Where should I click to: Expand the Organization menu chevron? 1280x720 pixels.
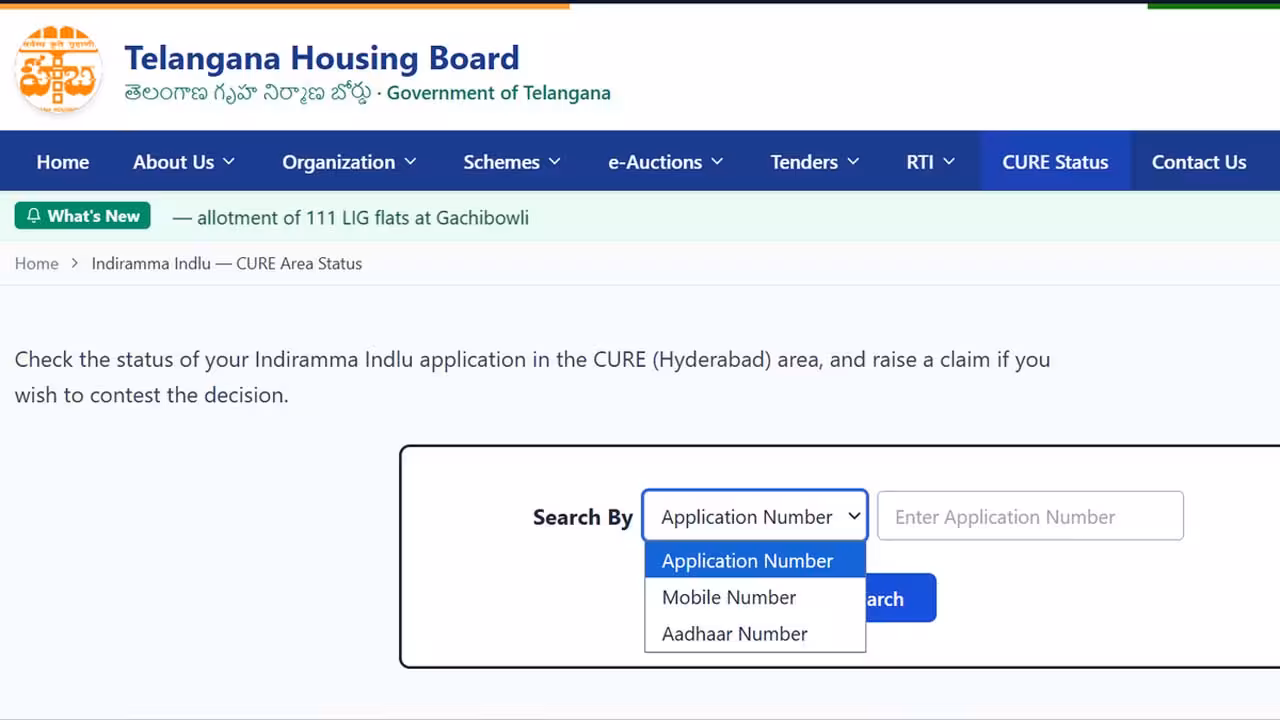[x=410, y=161]
